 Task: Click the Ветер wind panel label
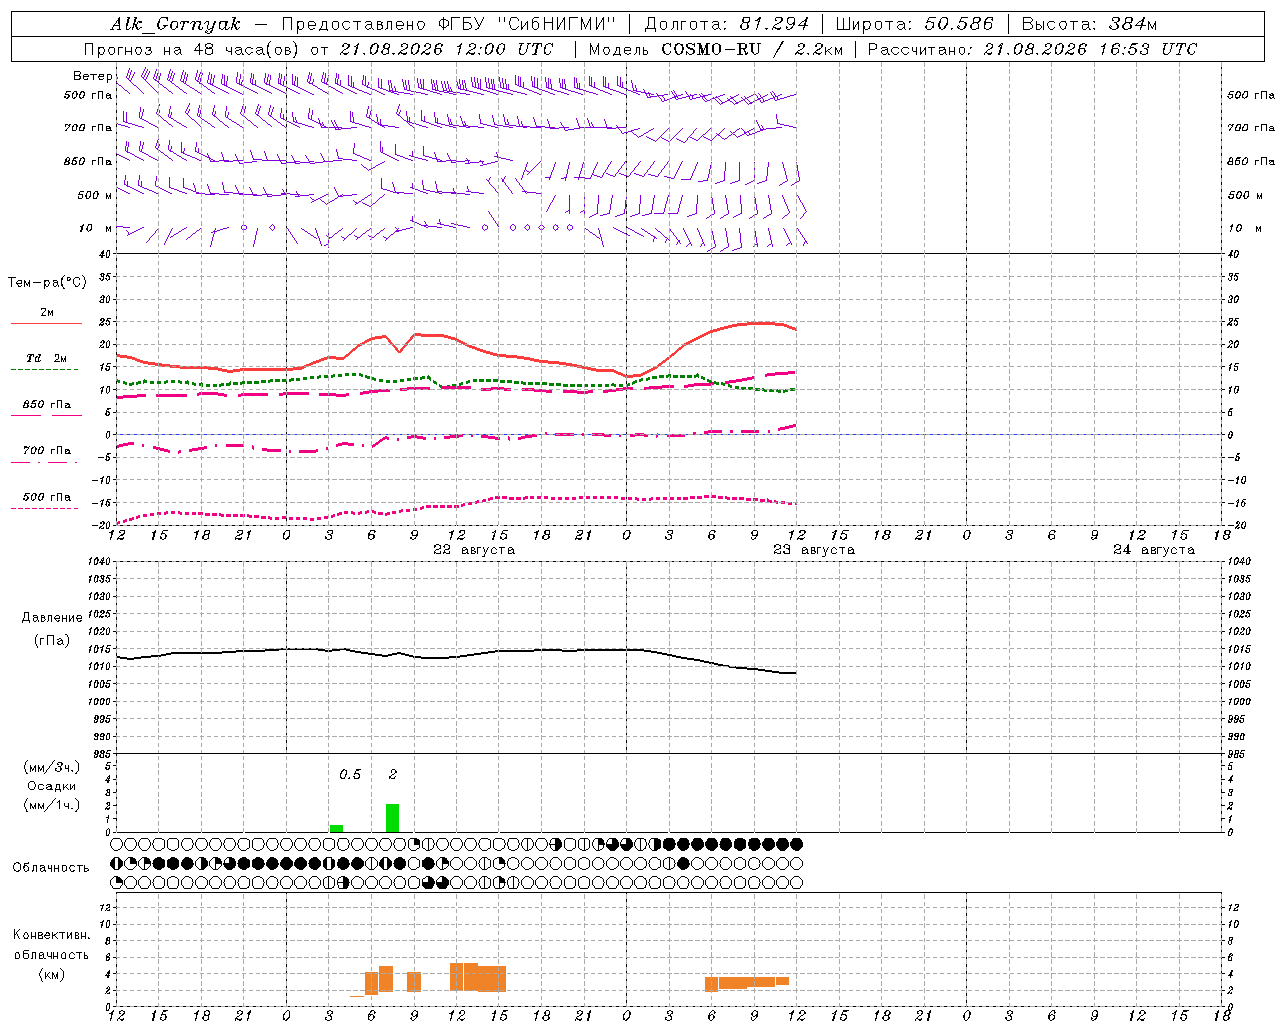[93, 76]
